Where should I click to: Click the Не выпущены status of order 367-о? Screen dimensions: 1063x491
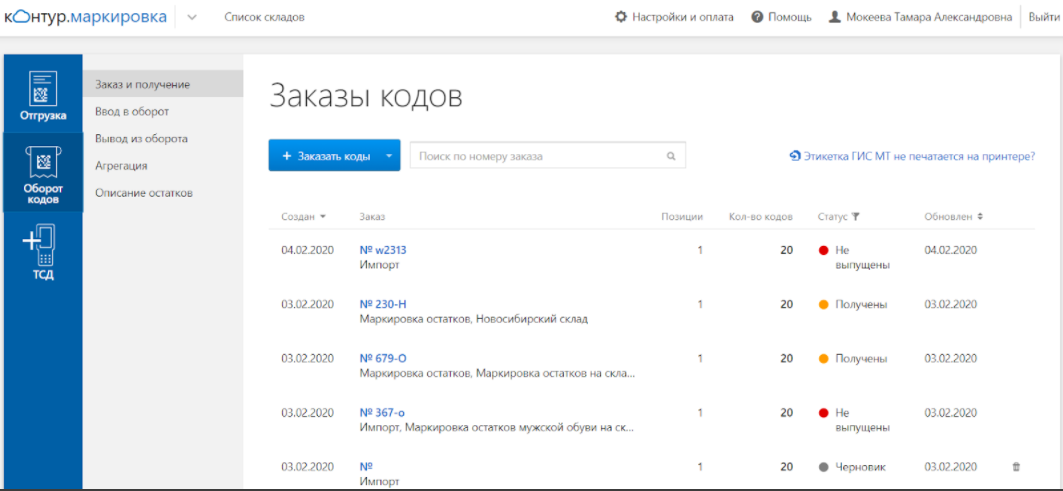click(x=862, y=420)
